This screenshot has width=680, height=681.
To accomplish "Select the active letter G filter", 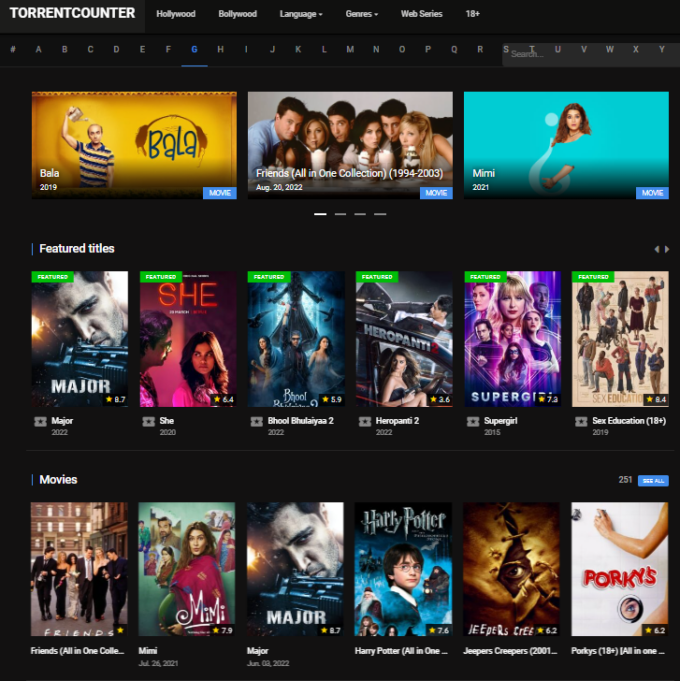I will tap(194, 49).
